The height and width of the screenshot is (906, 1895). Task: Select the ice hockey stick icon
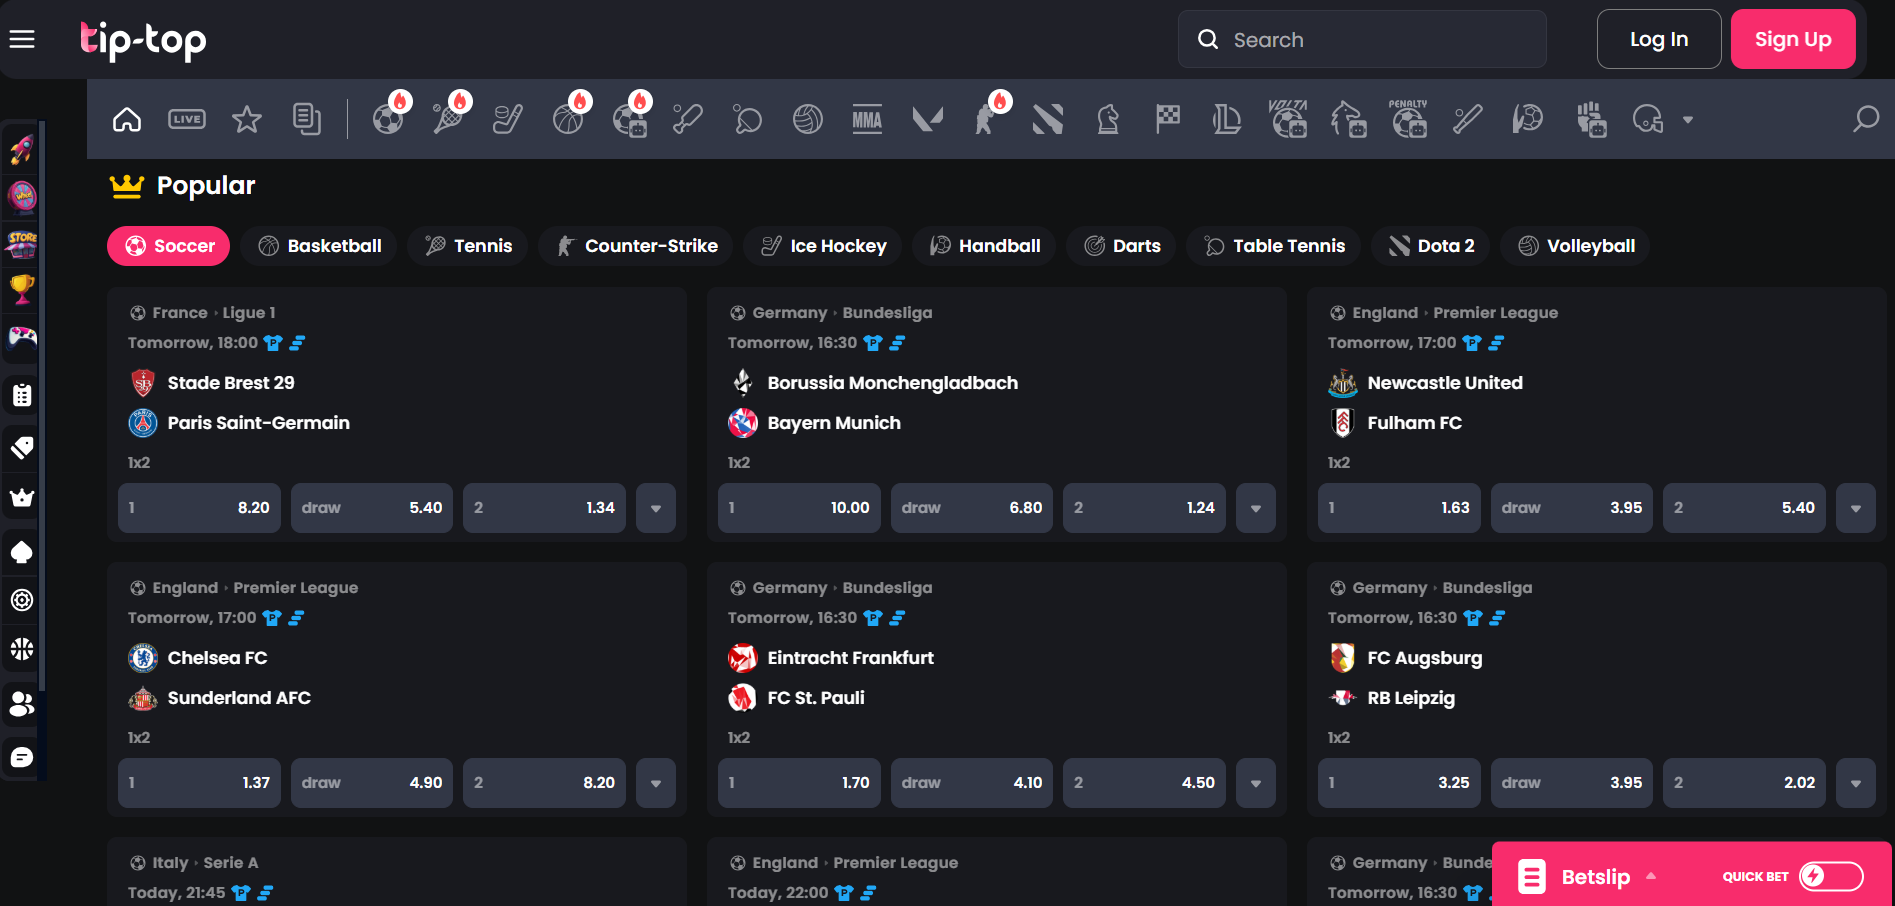(x=508, y=120)
